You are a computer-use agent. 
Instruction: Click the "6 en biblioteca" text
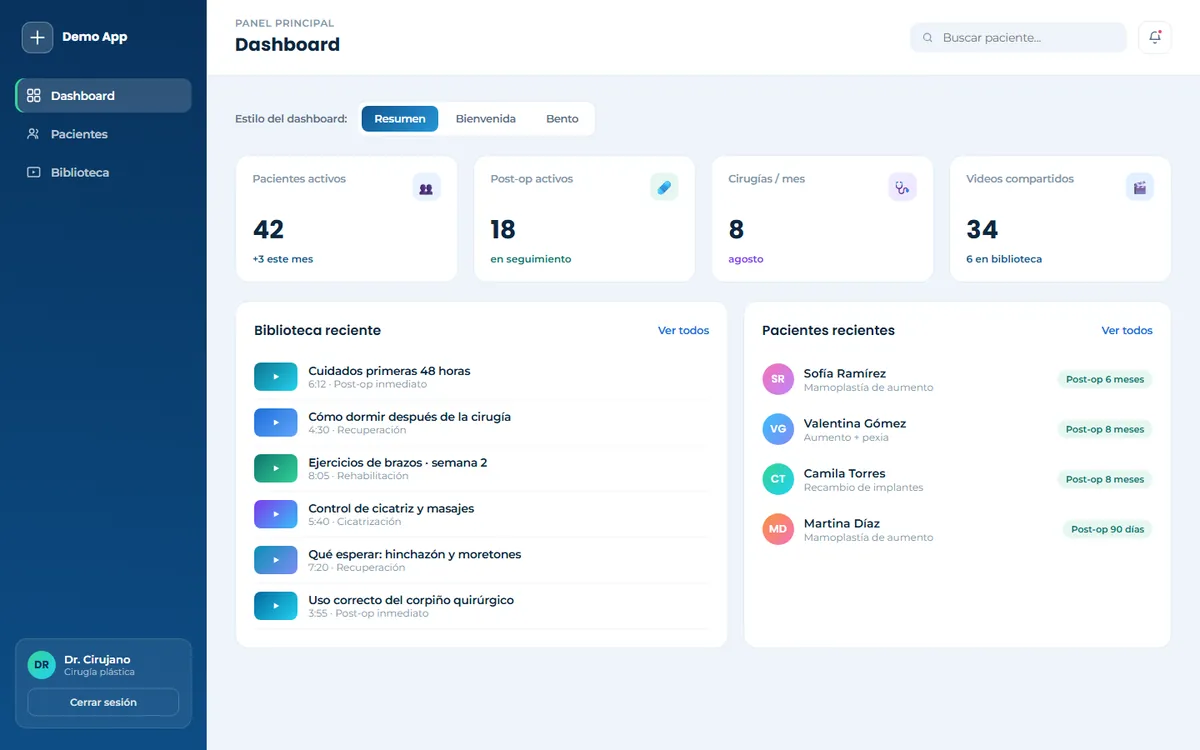point(1004,259)
